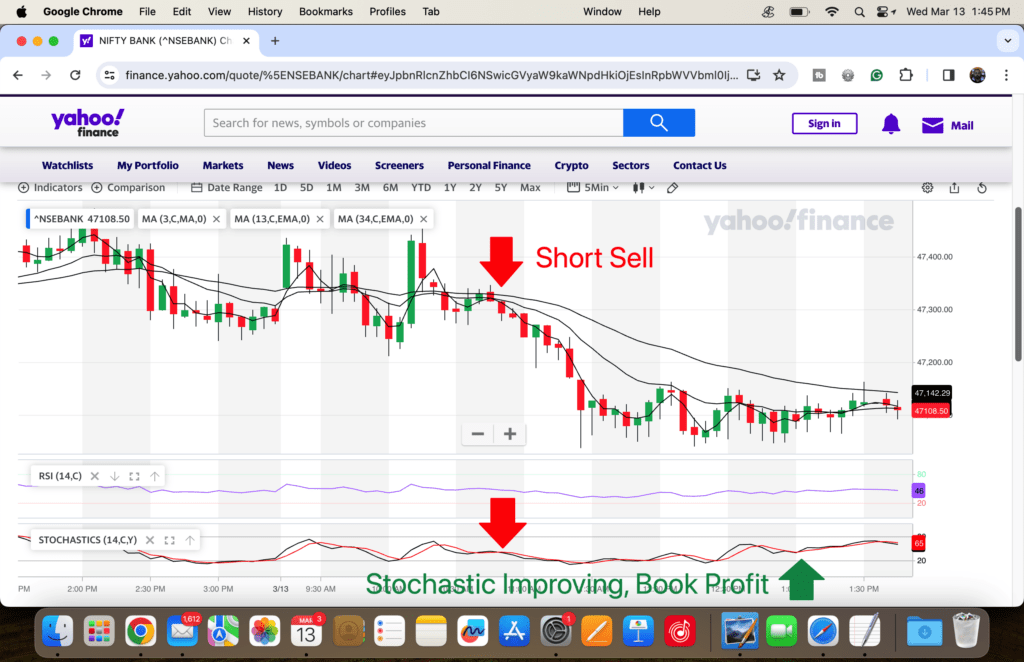Image resolution: width=1024 pixels, height=662 pixels.
Task: Select the 1D range
Action: pos(280,187)
